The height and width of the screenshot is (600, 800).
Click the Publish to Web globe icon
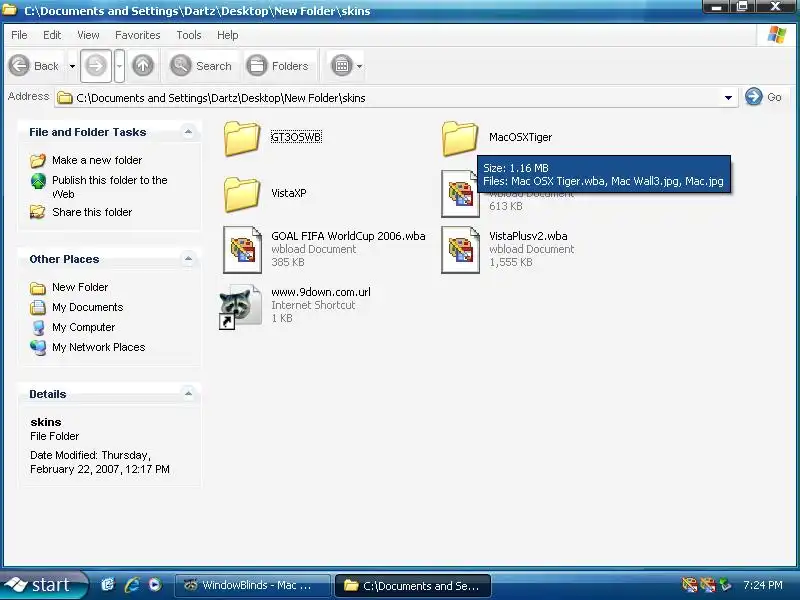point(38,181)
